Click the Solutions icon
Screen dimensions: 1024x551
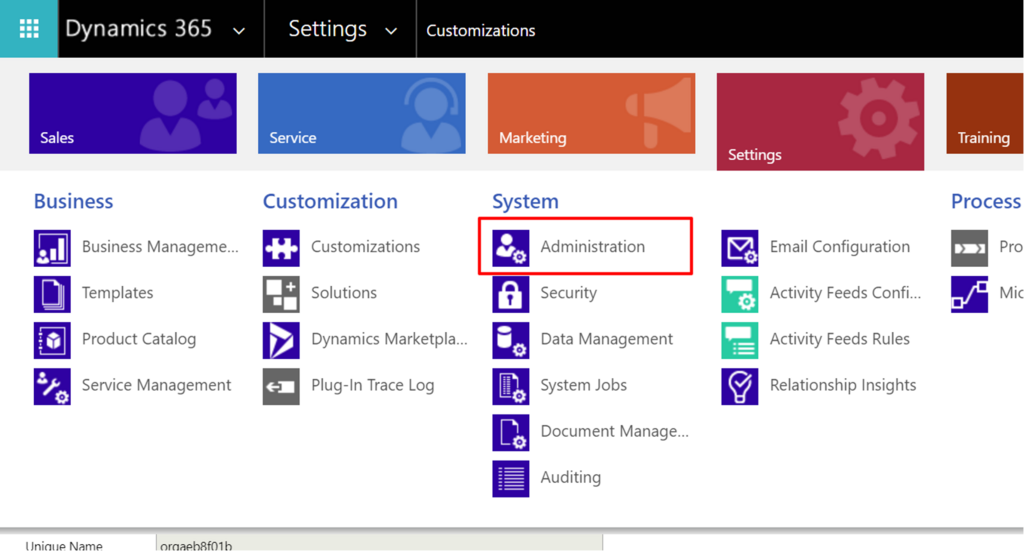[281, 294]
